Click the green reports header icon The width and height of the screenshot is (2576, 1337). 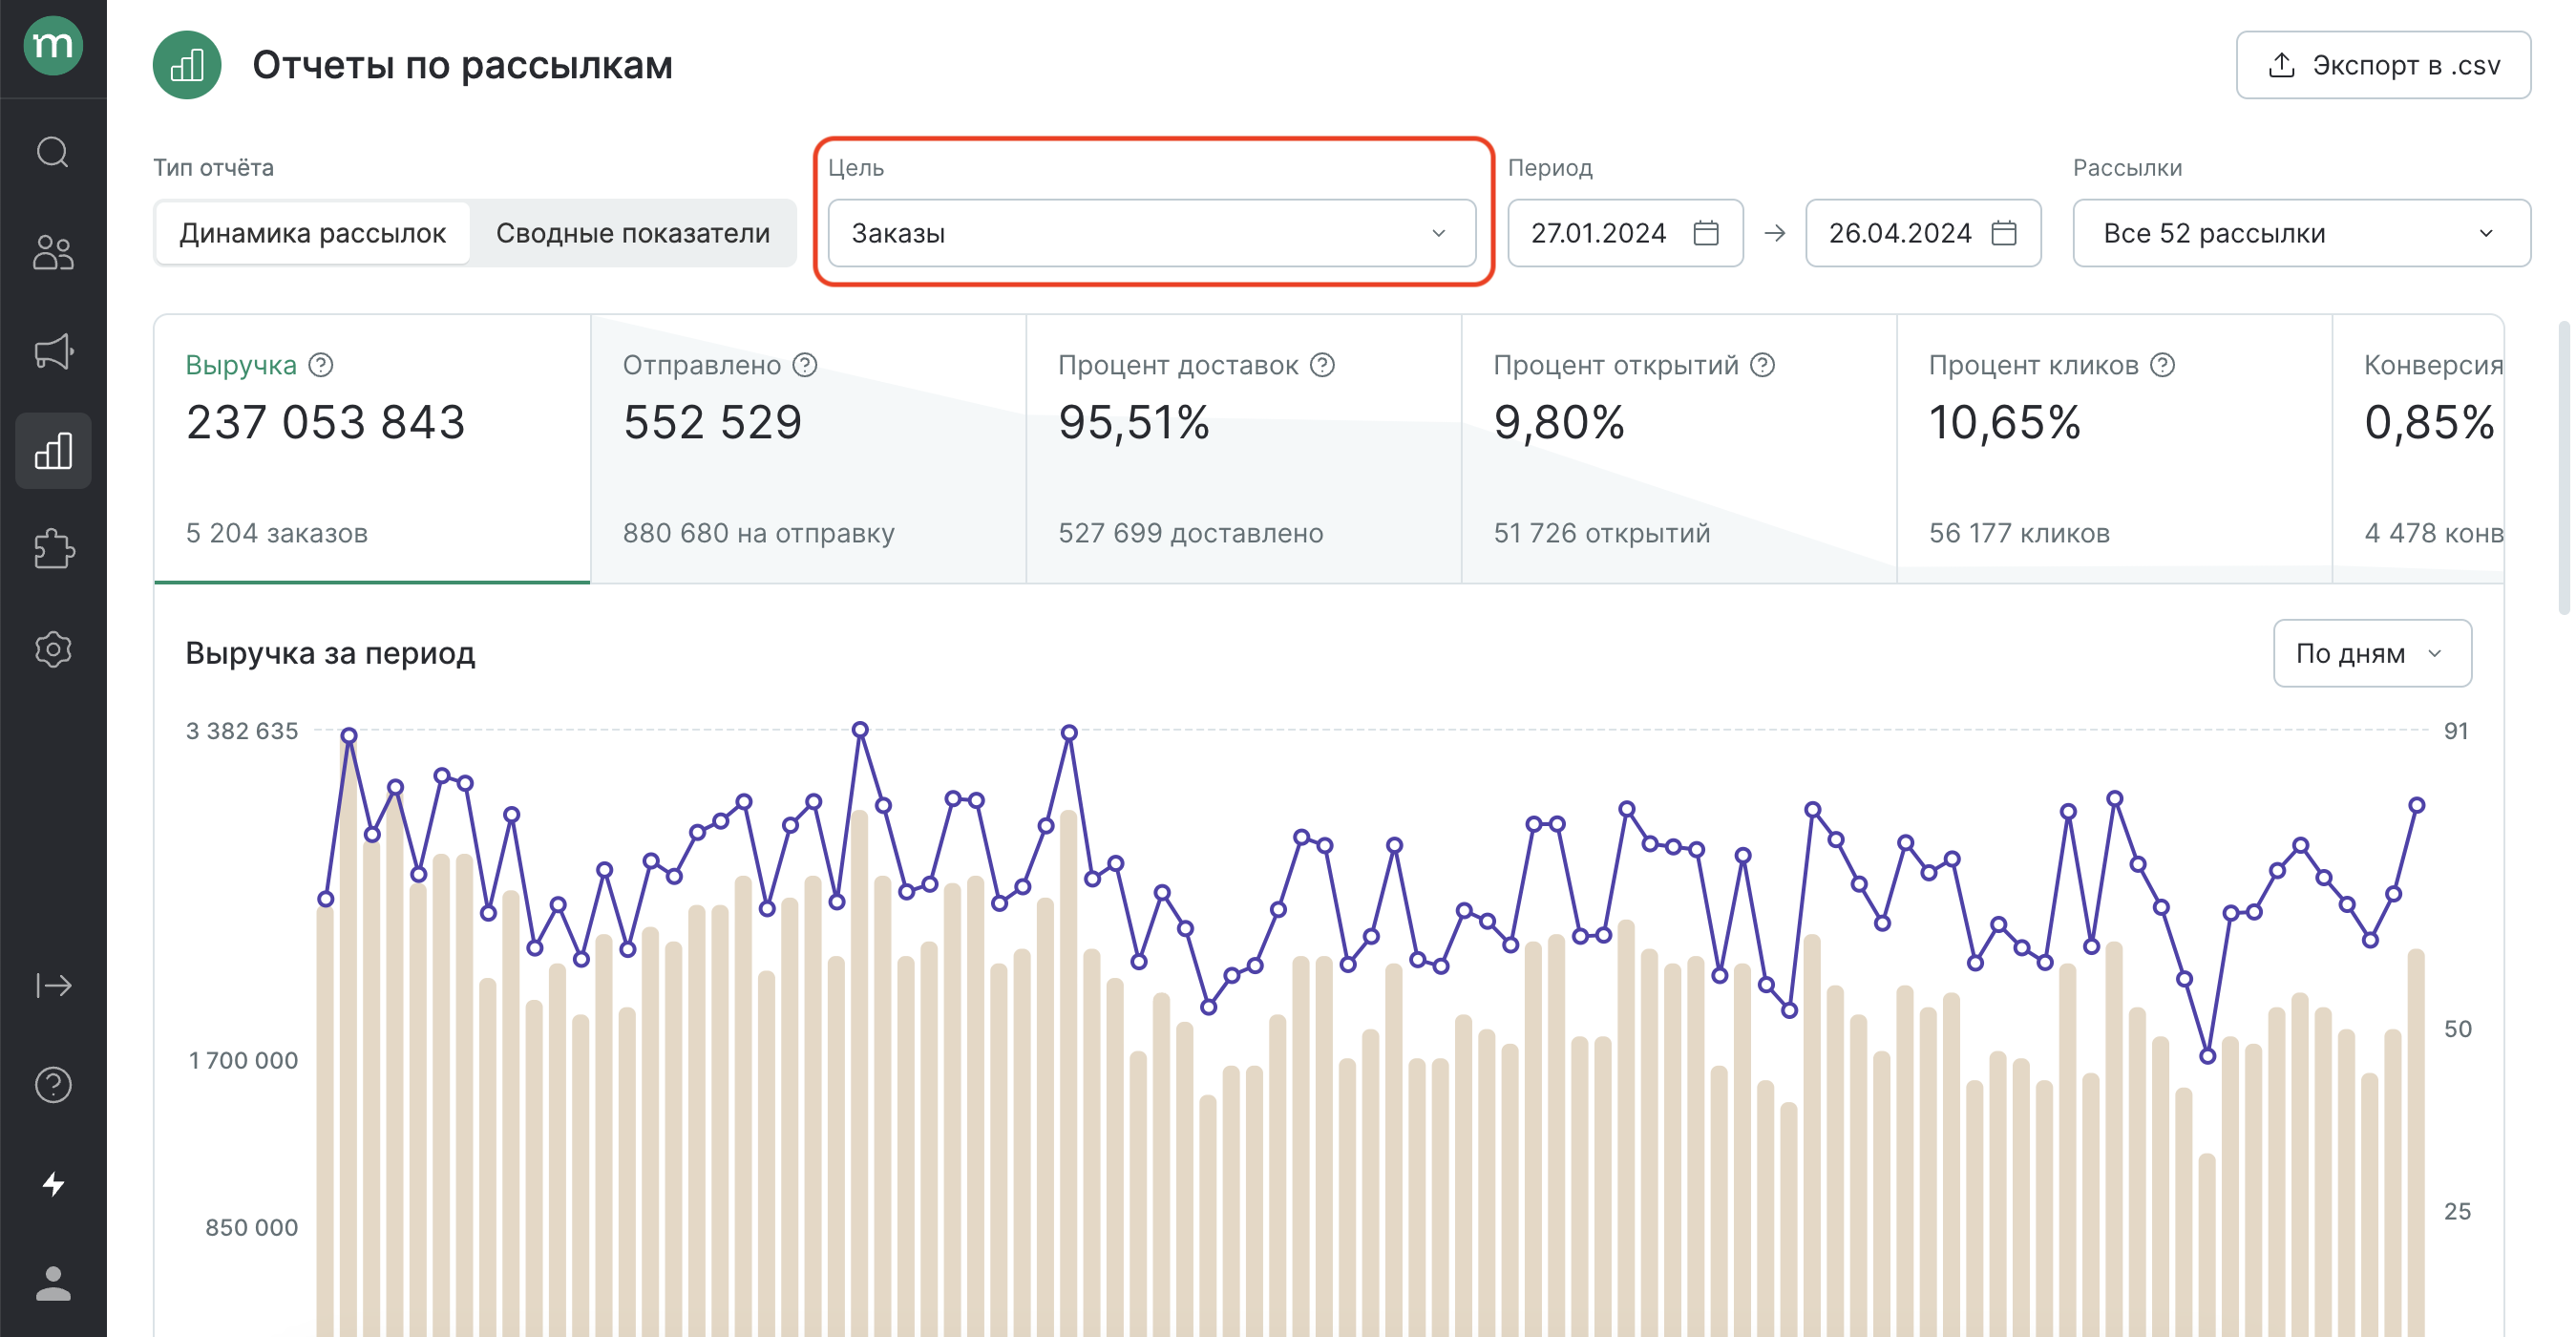pos(187,65)
